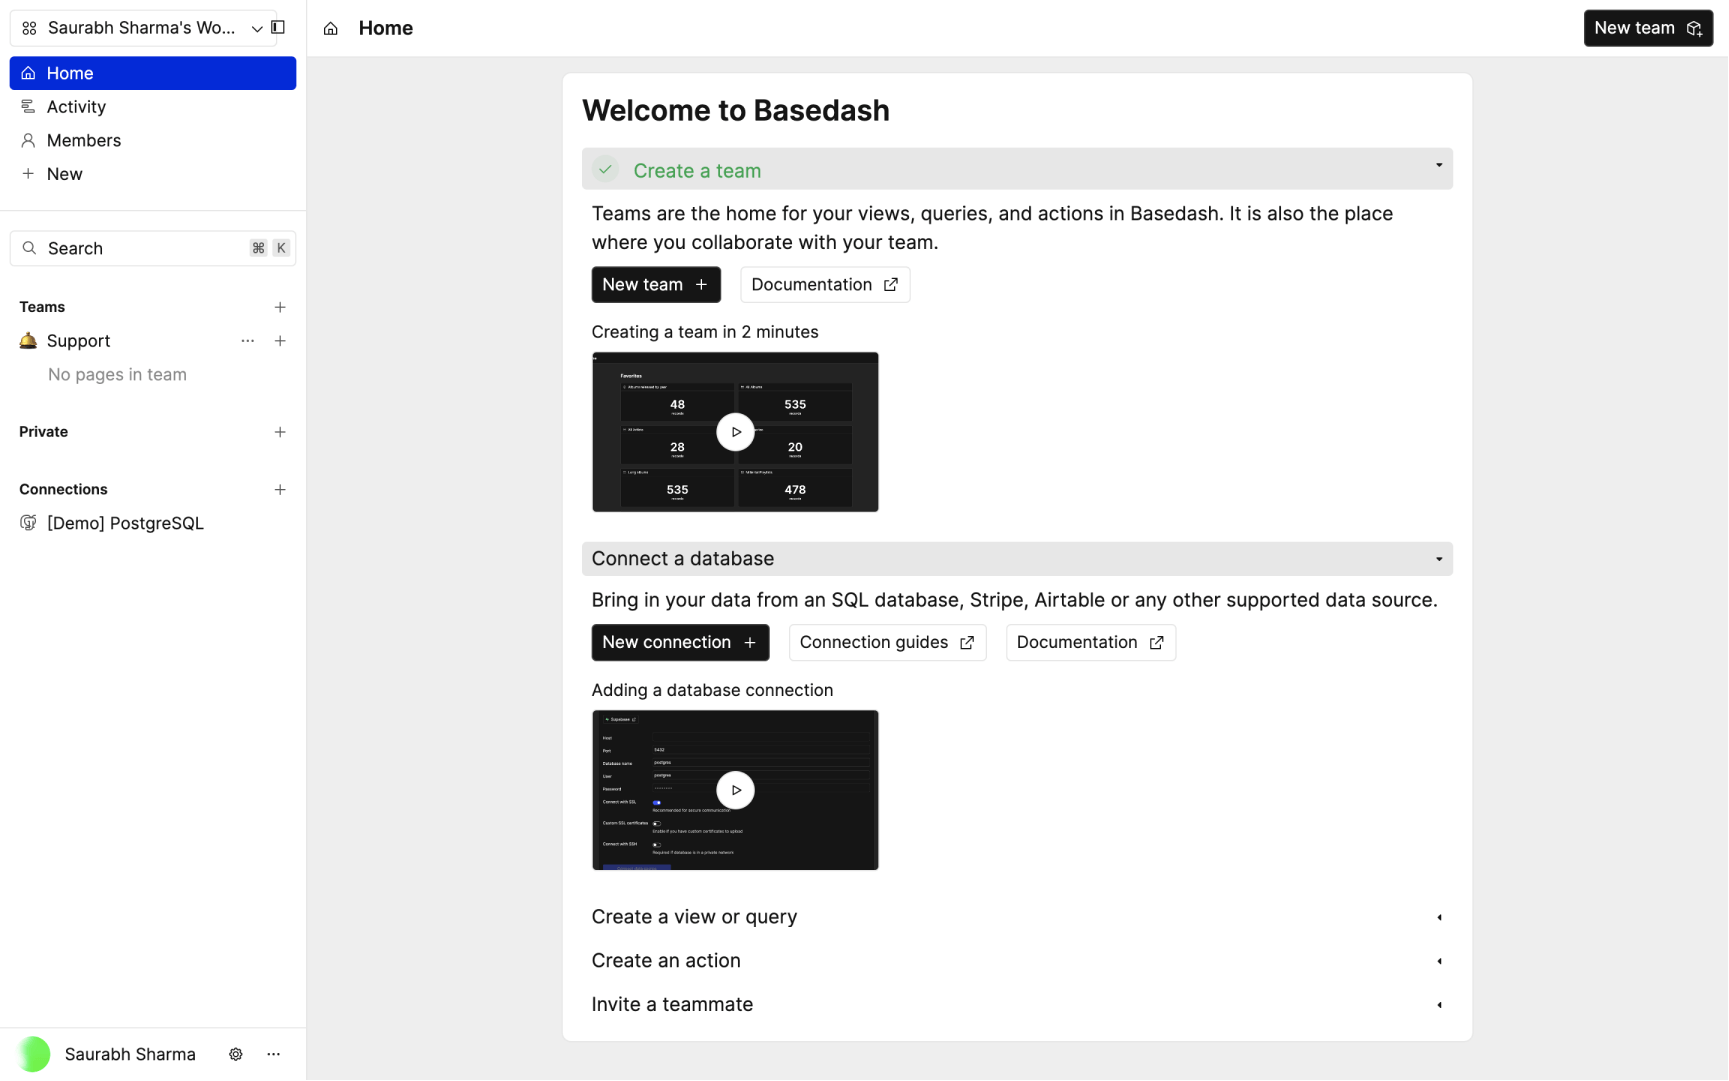Click the magnifier icon in the search bar

[29, 247]
